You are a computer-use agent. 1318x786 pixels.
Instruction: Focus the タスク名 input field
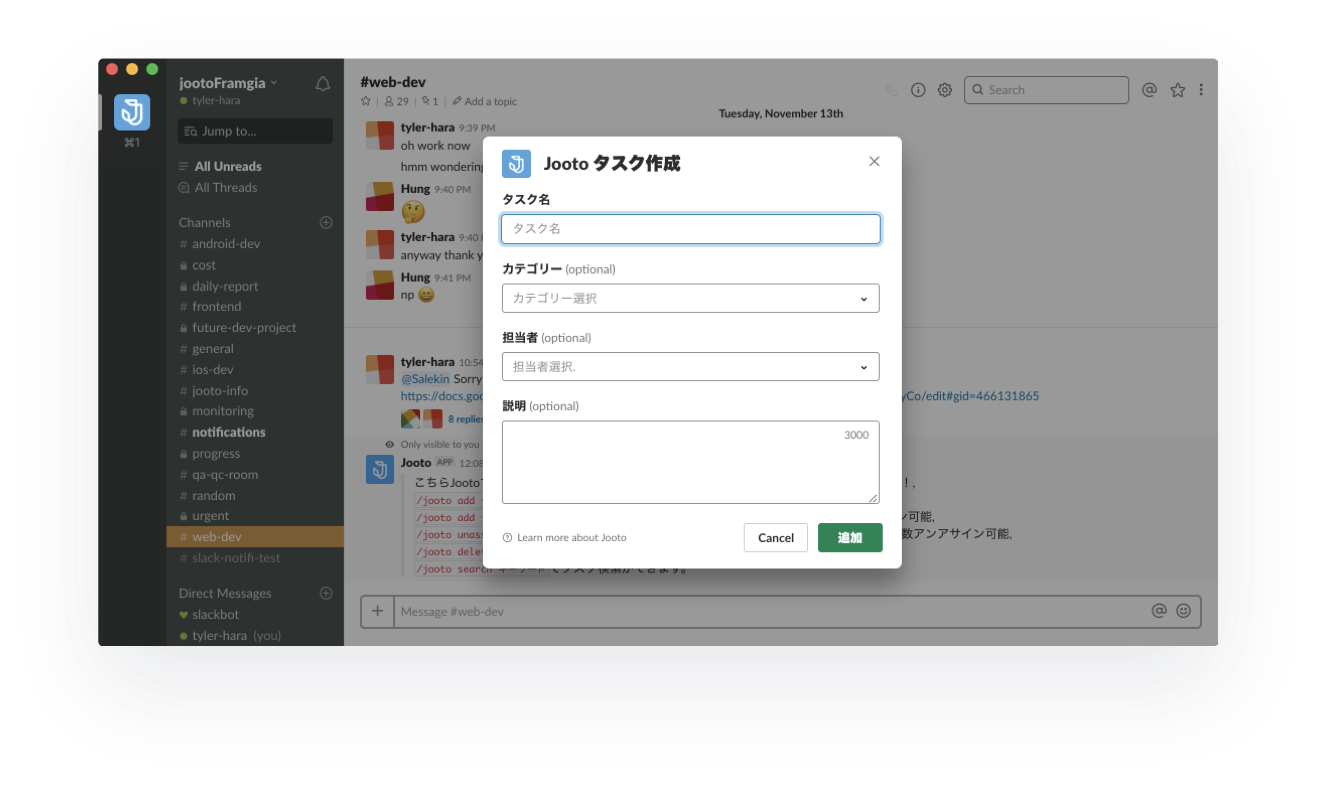pyautogui.click(x=691, y=229)
